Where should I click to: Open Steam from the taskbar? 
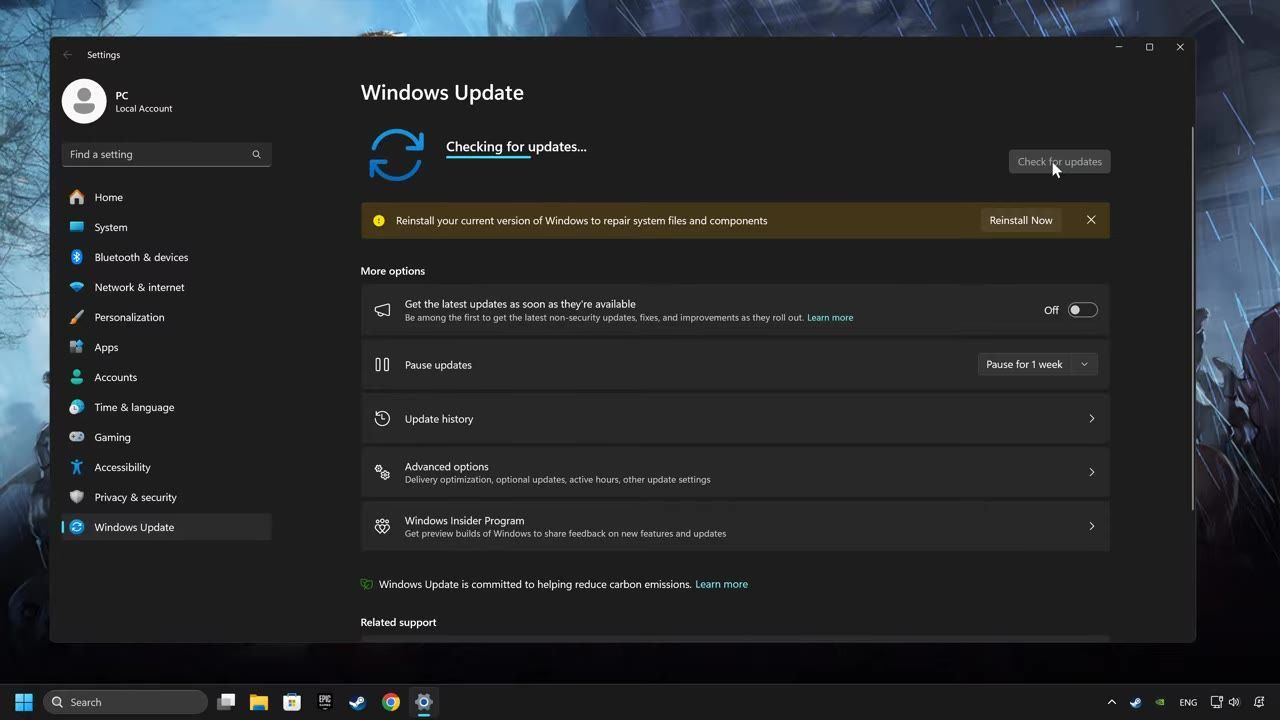coord(357,702)
